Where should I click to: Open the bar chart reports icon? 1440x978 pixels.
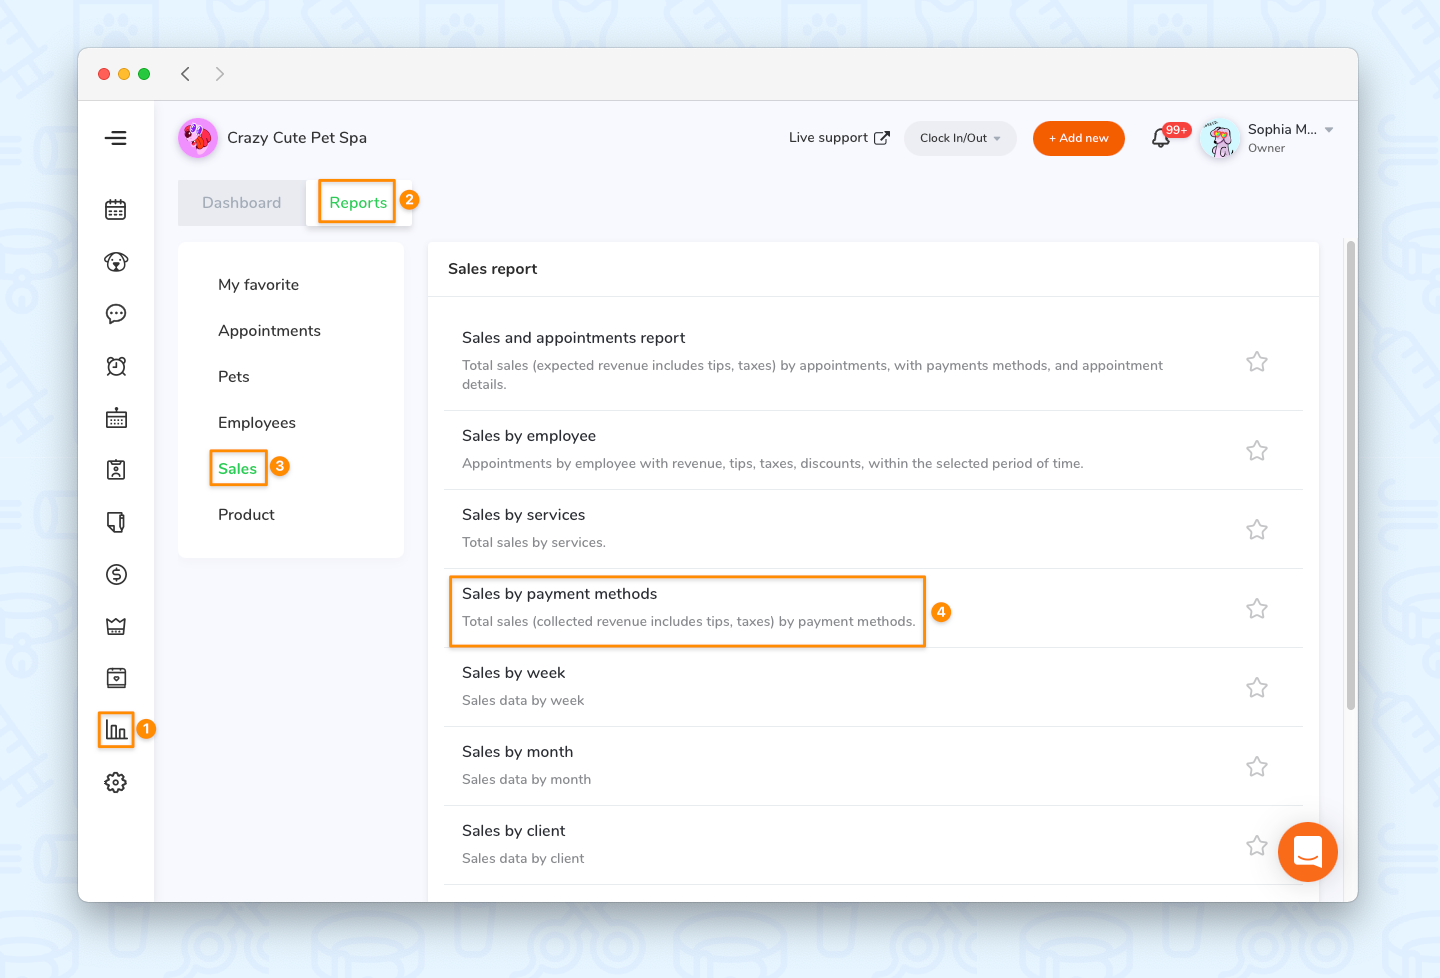(x=116, y=730)
